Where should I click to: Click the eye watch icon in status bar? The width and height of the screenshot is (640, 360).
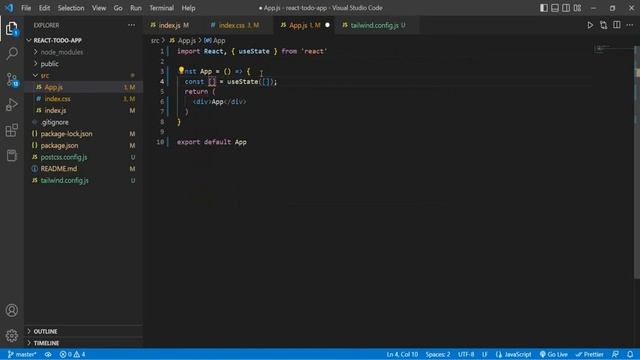(x=48, y=354)
